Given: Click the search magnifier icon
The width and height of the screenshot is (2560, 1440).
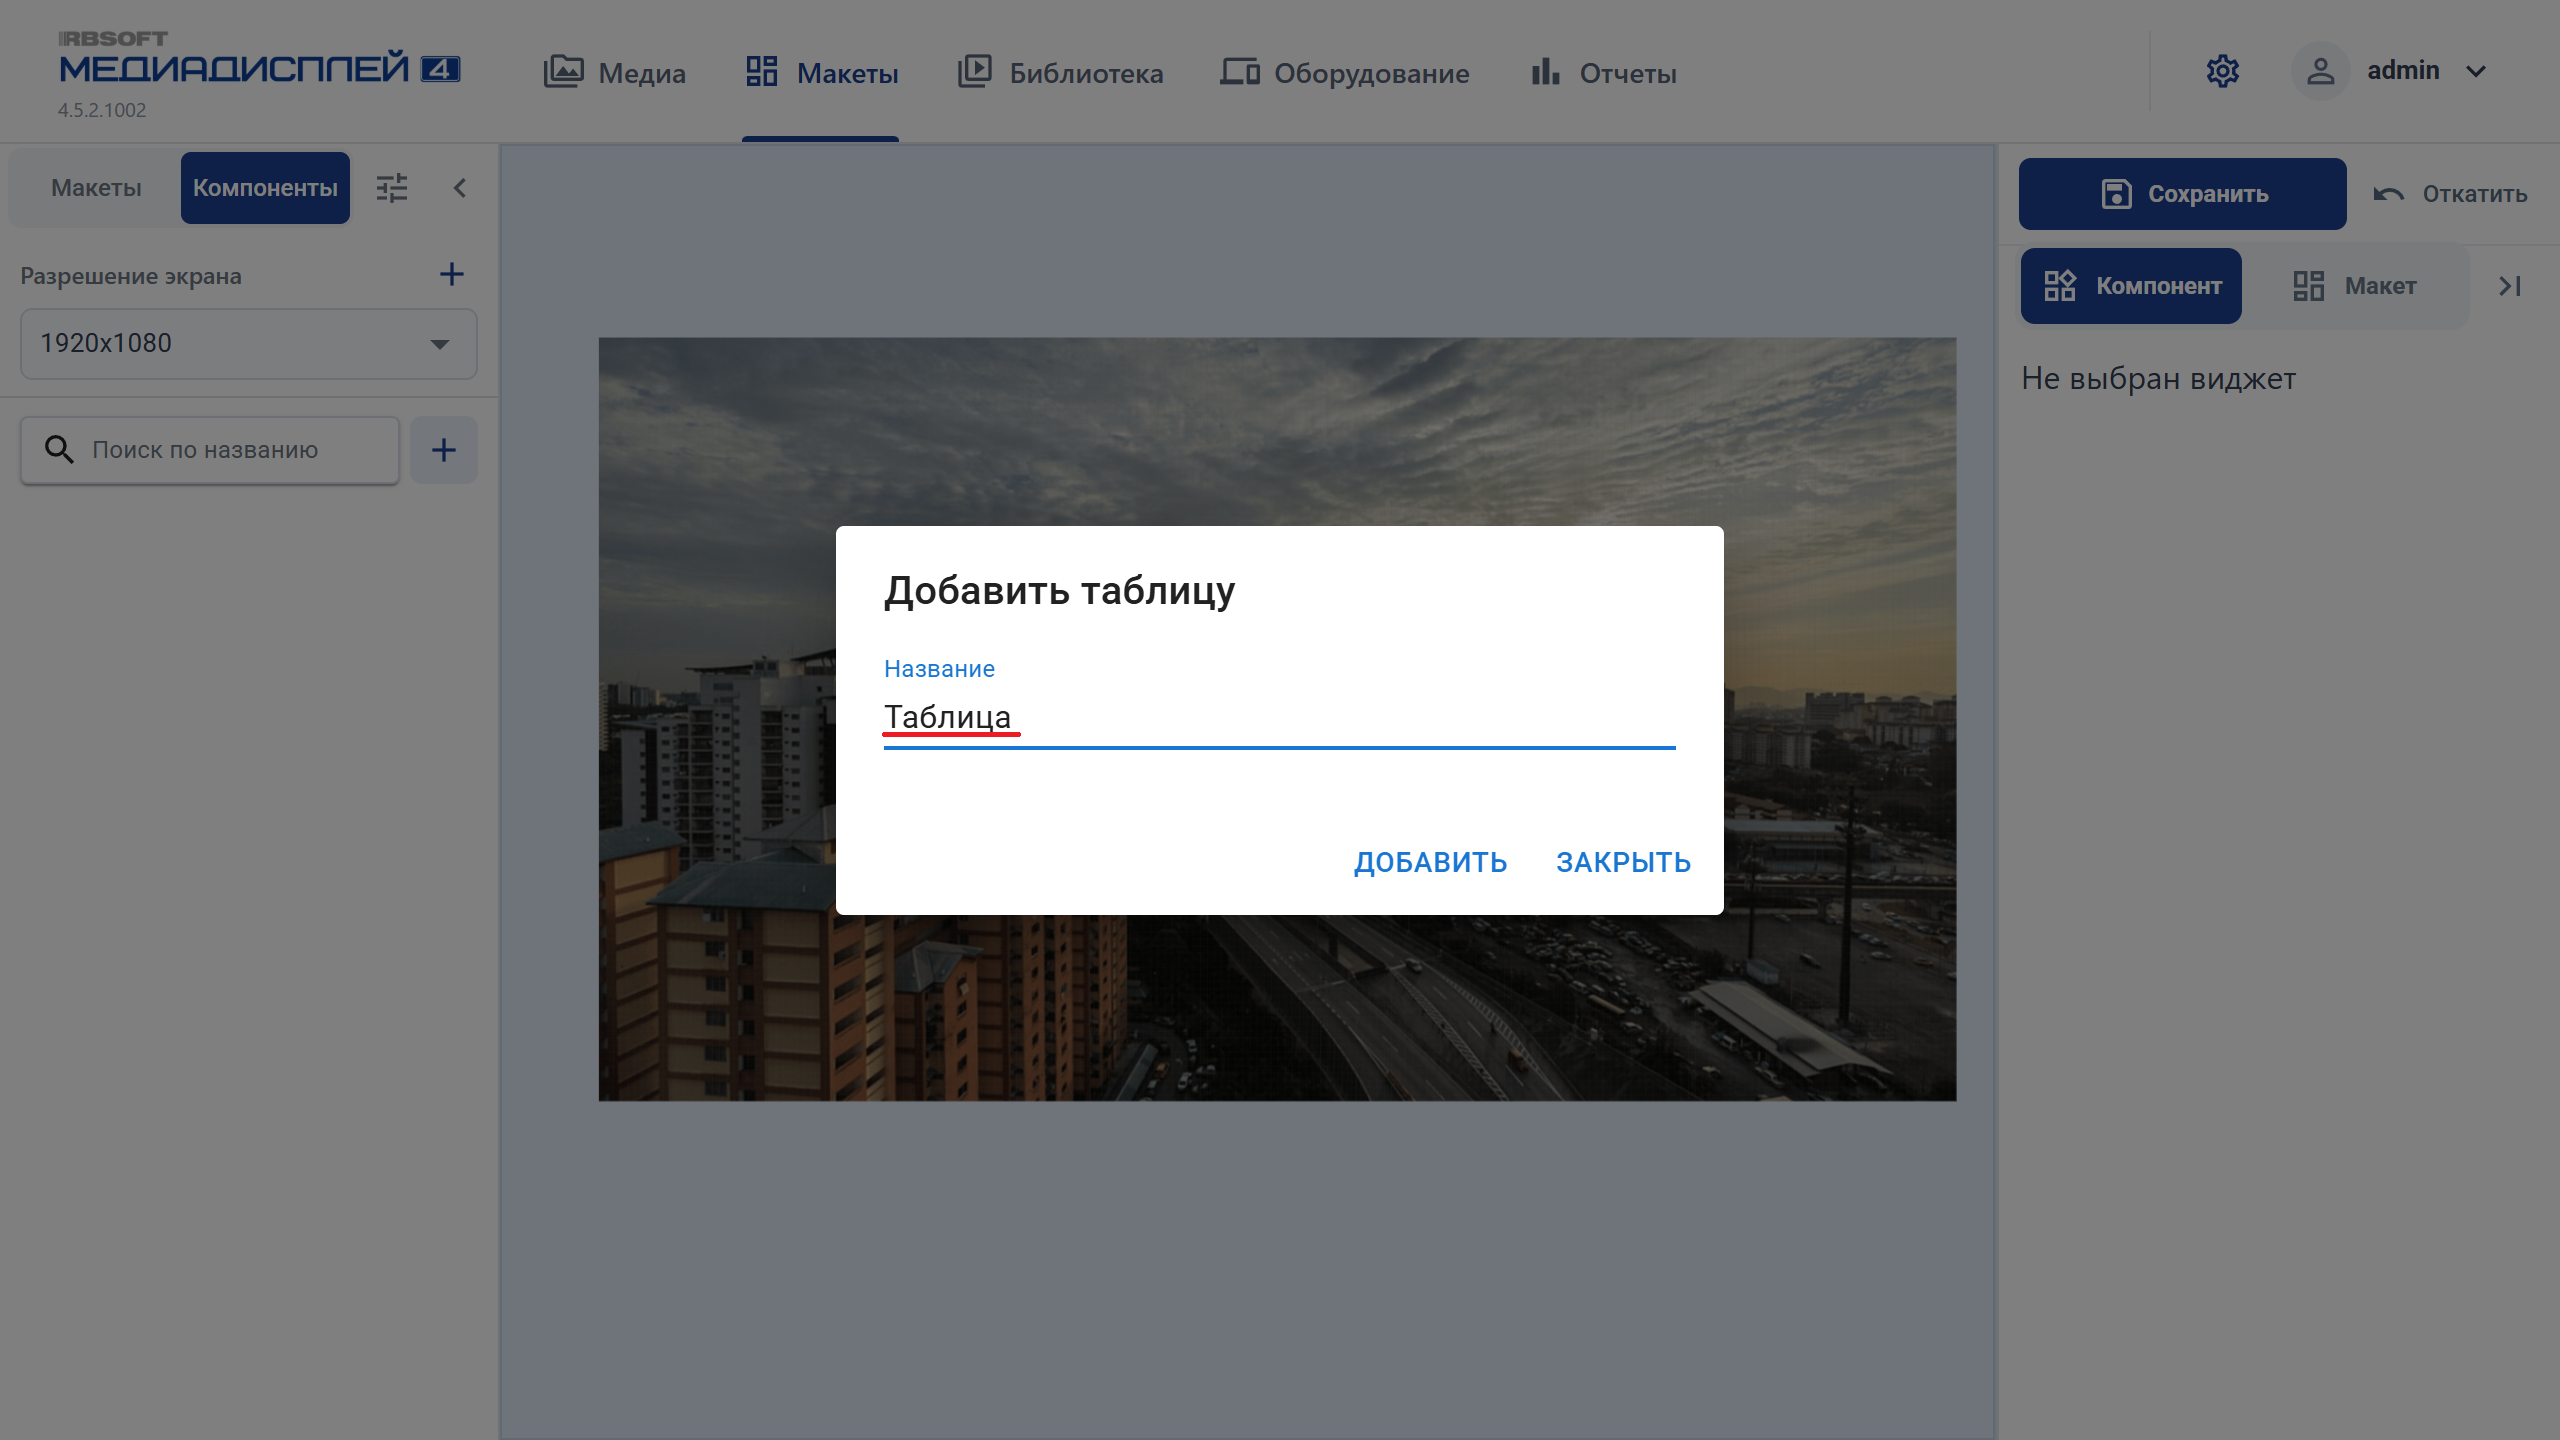Looking at the screenshot, I should (x=59, y=450).
